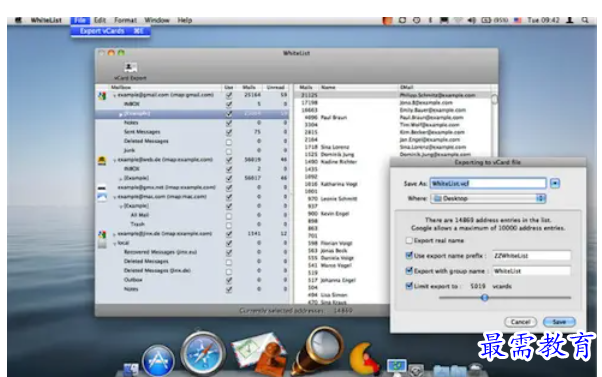This screenshot has width=602, height=377.
Task: Click the export name prefix field ZZWhiteList
Action: pyautogui.click(x=531, y=256)
